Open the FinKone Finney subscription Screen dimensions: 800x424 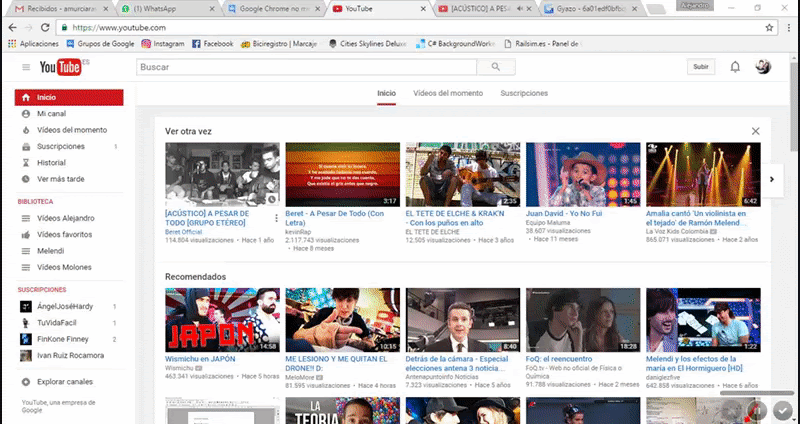click(x=69, y=339)
